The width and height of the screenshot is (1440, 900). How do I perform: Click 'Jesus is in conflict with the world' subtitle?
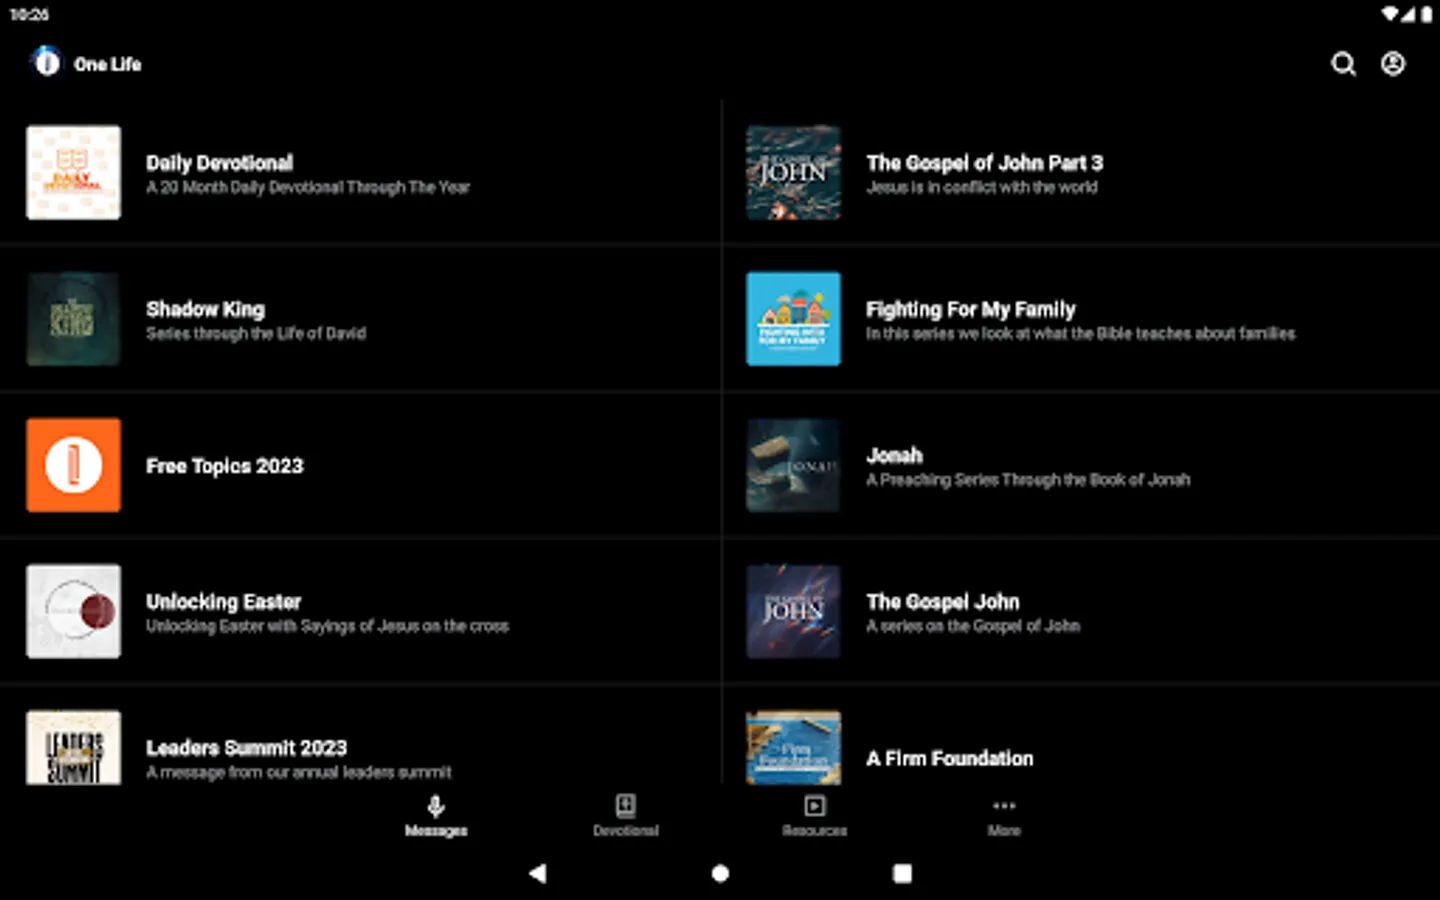pyautogui.click(x=982, y=187)
